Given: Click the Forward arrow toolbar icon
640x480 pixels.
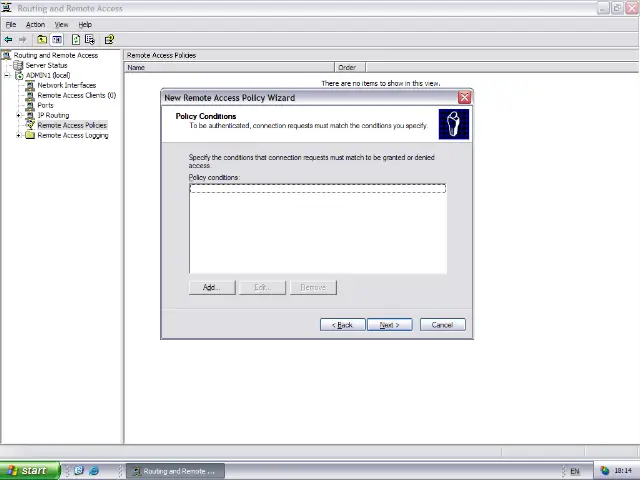Looking at the screenshot, I should coord(22,40).
